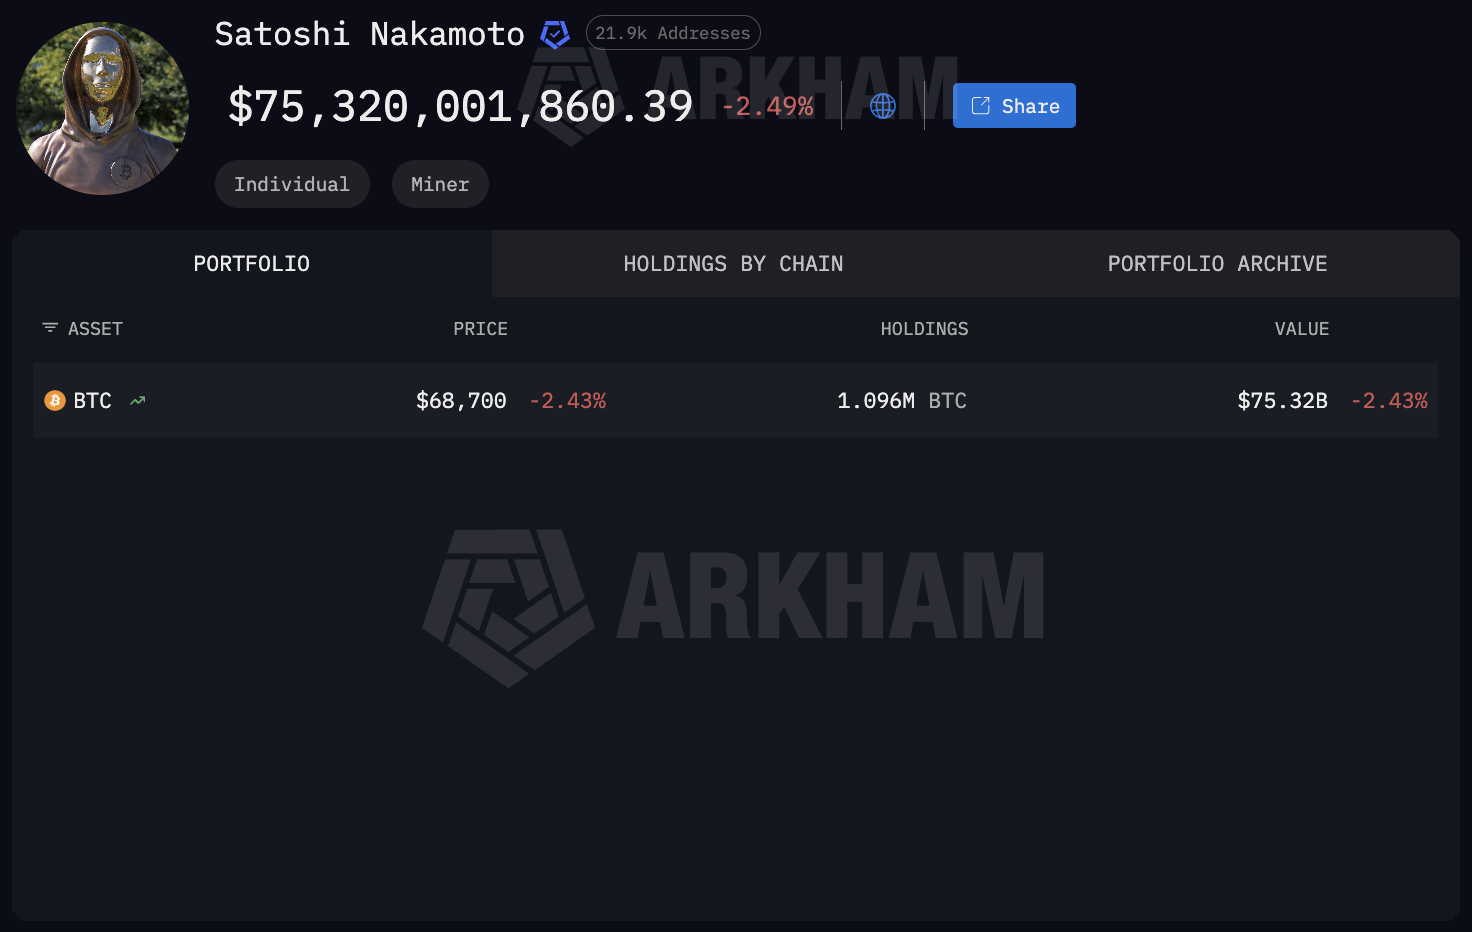Screen dimensions: 1472x932
Task: Click the green trend chart icon beside BTC
Action: coord(138,401)
